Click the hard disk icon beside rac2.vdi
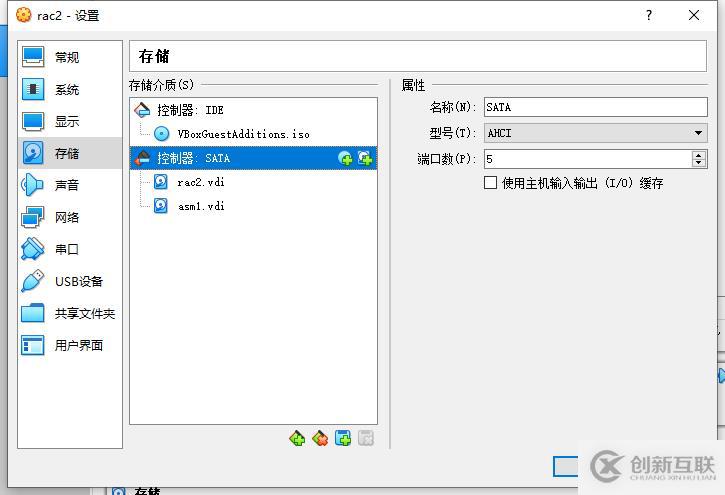 pyautogui.click(x=160, y=182)
